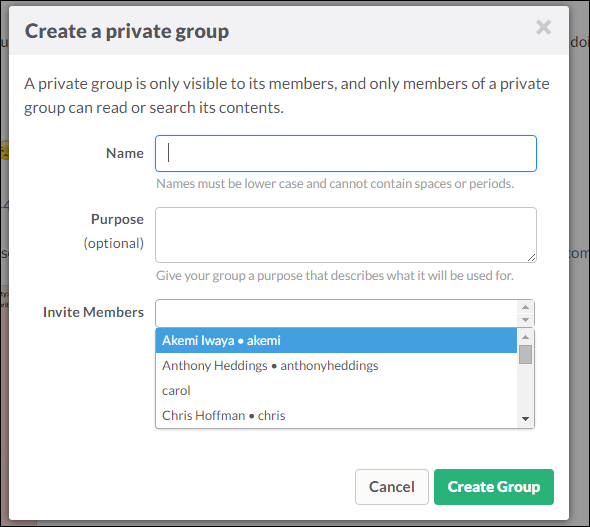Select Chris Hoffman from the member list
Image resolution: width=590 pixels, height=527 pixels.
336,416
